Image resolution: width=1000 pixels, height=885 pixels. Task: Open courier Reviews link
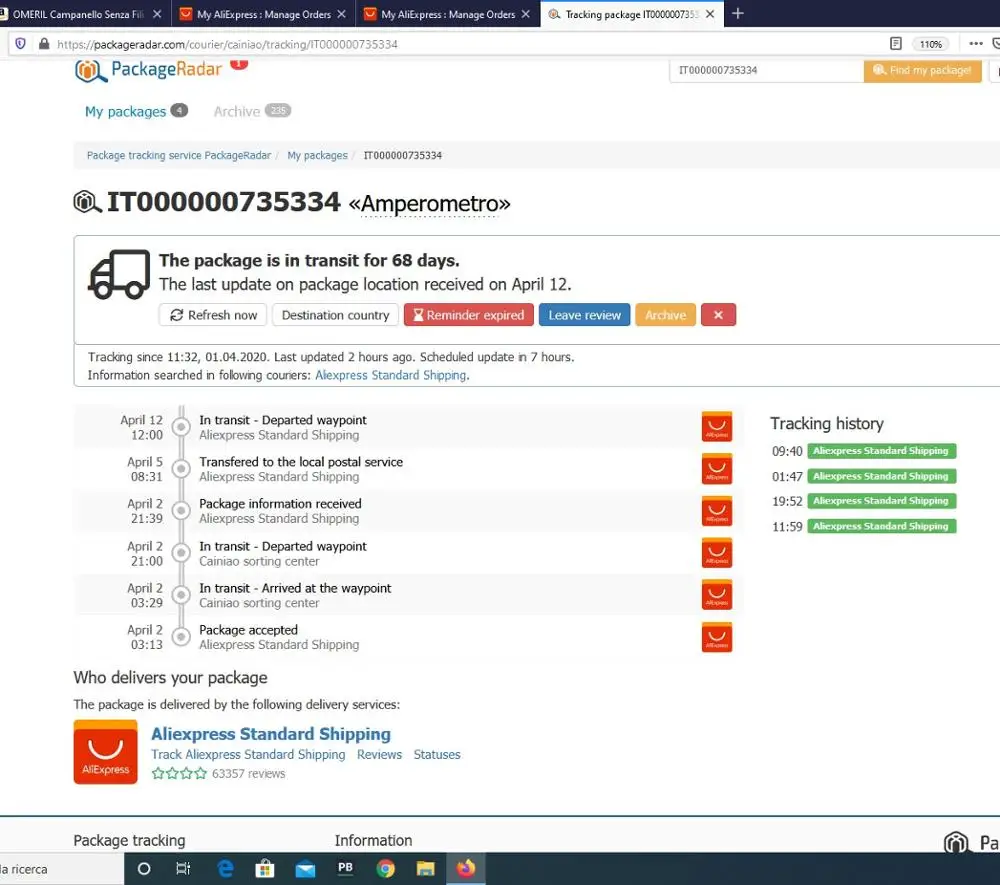tap(379, 755)
